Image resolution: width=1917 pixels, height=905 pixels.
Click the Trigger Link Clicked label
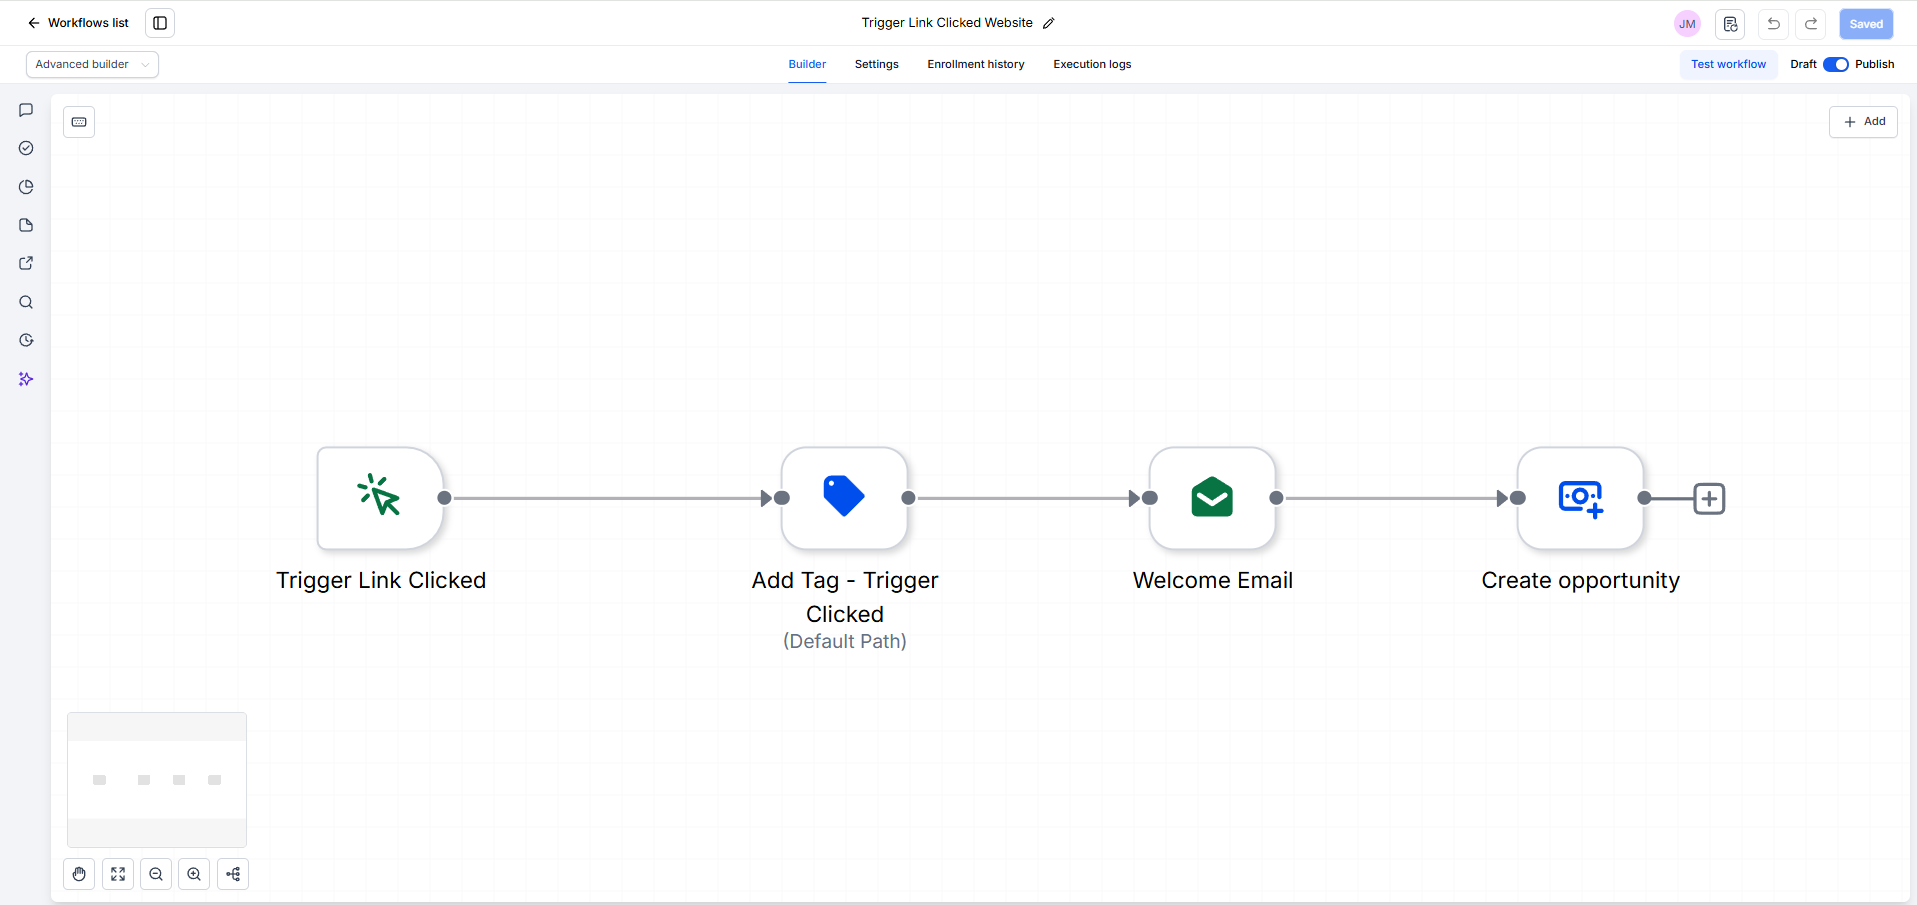[381, 580]
